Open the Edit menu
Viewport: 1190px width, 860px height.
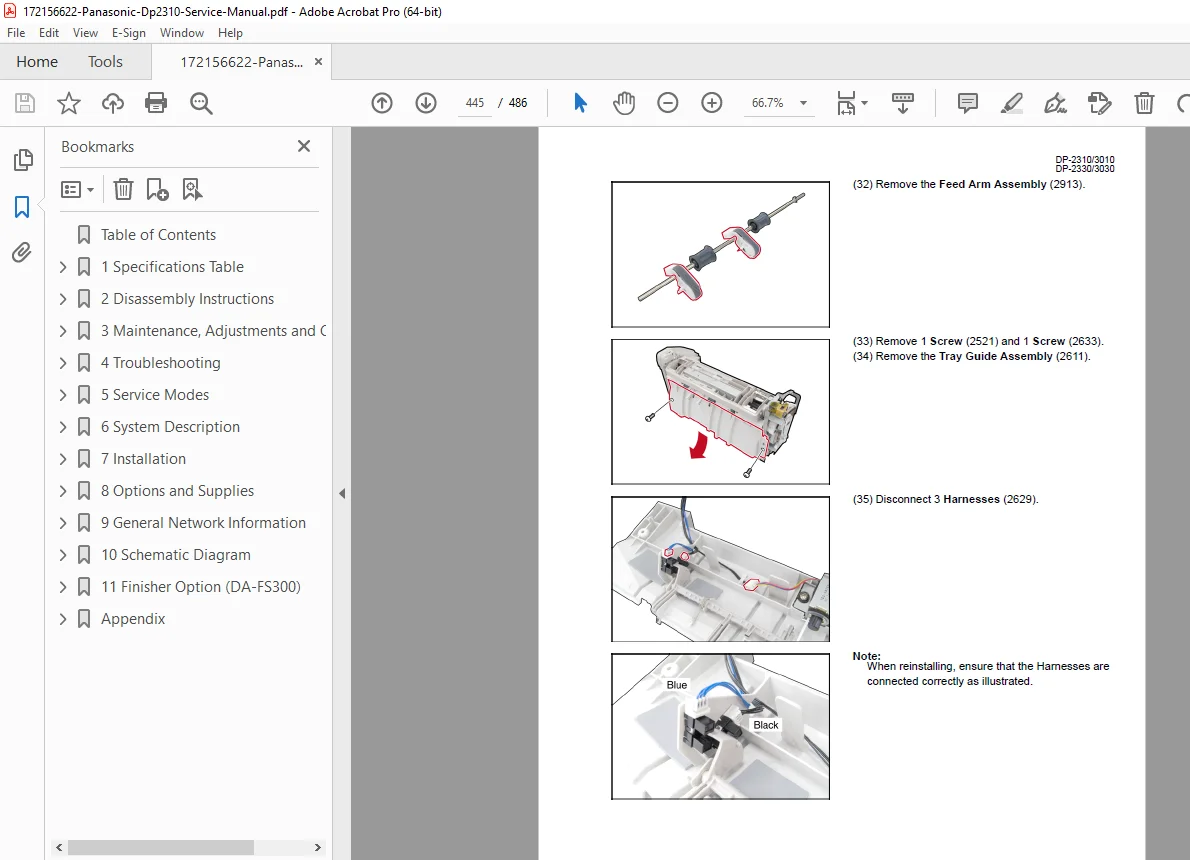point(49,33)
